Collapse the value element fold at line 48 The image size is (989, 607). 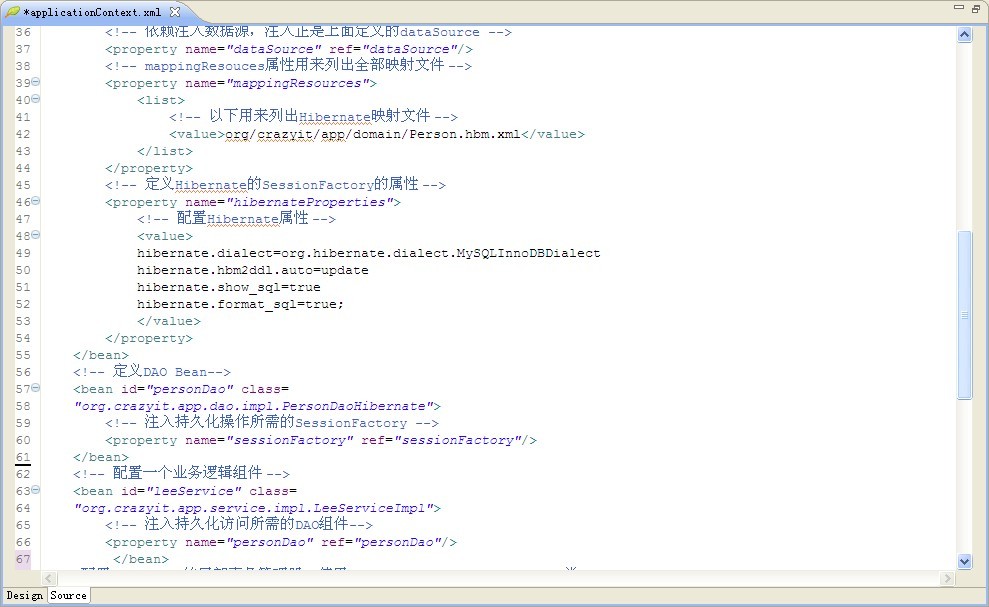point(35,235)
